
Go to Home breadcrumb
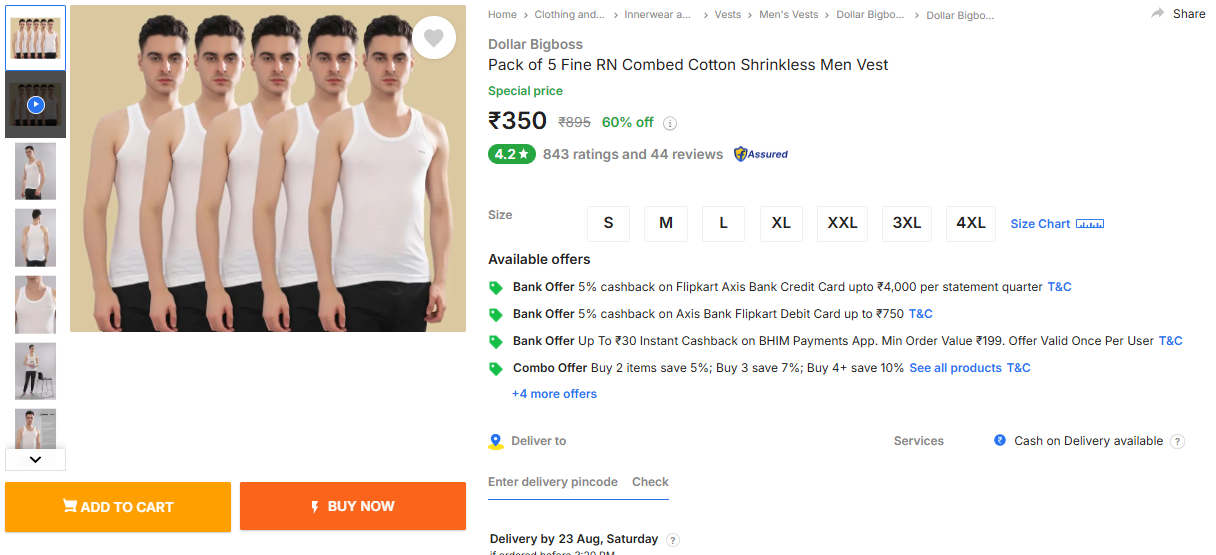click(x=502, y=15)
